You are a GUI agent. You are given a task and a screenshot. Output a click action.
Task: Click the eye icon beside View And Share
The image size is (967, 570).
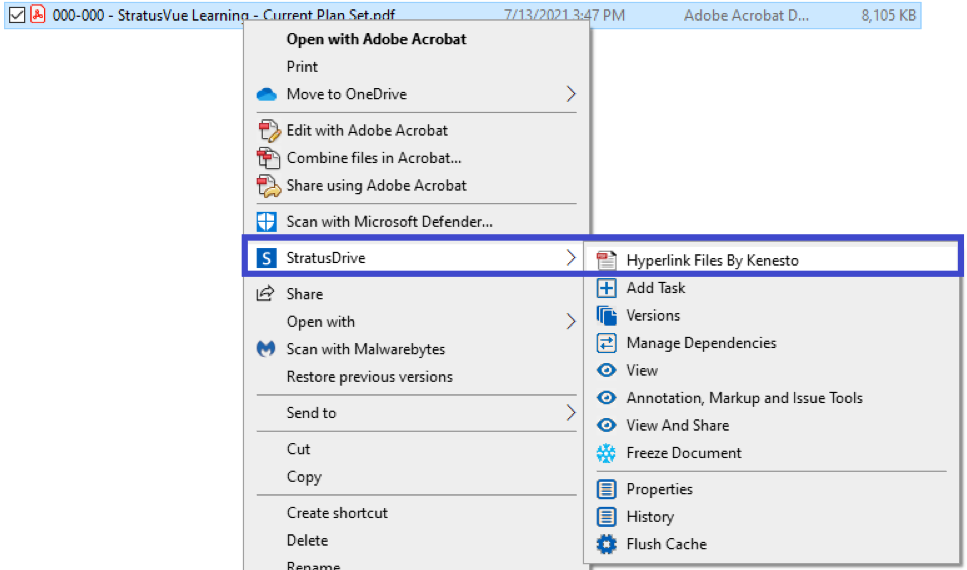(606, 425)
